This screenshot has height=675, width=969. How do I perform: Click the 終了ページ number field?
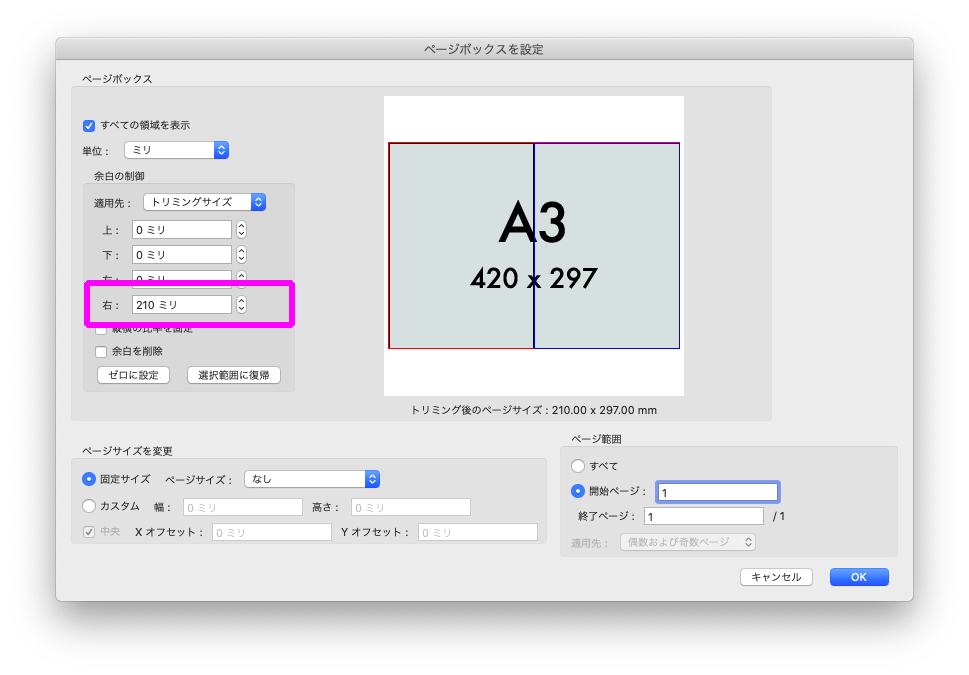[703, 516]
